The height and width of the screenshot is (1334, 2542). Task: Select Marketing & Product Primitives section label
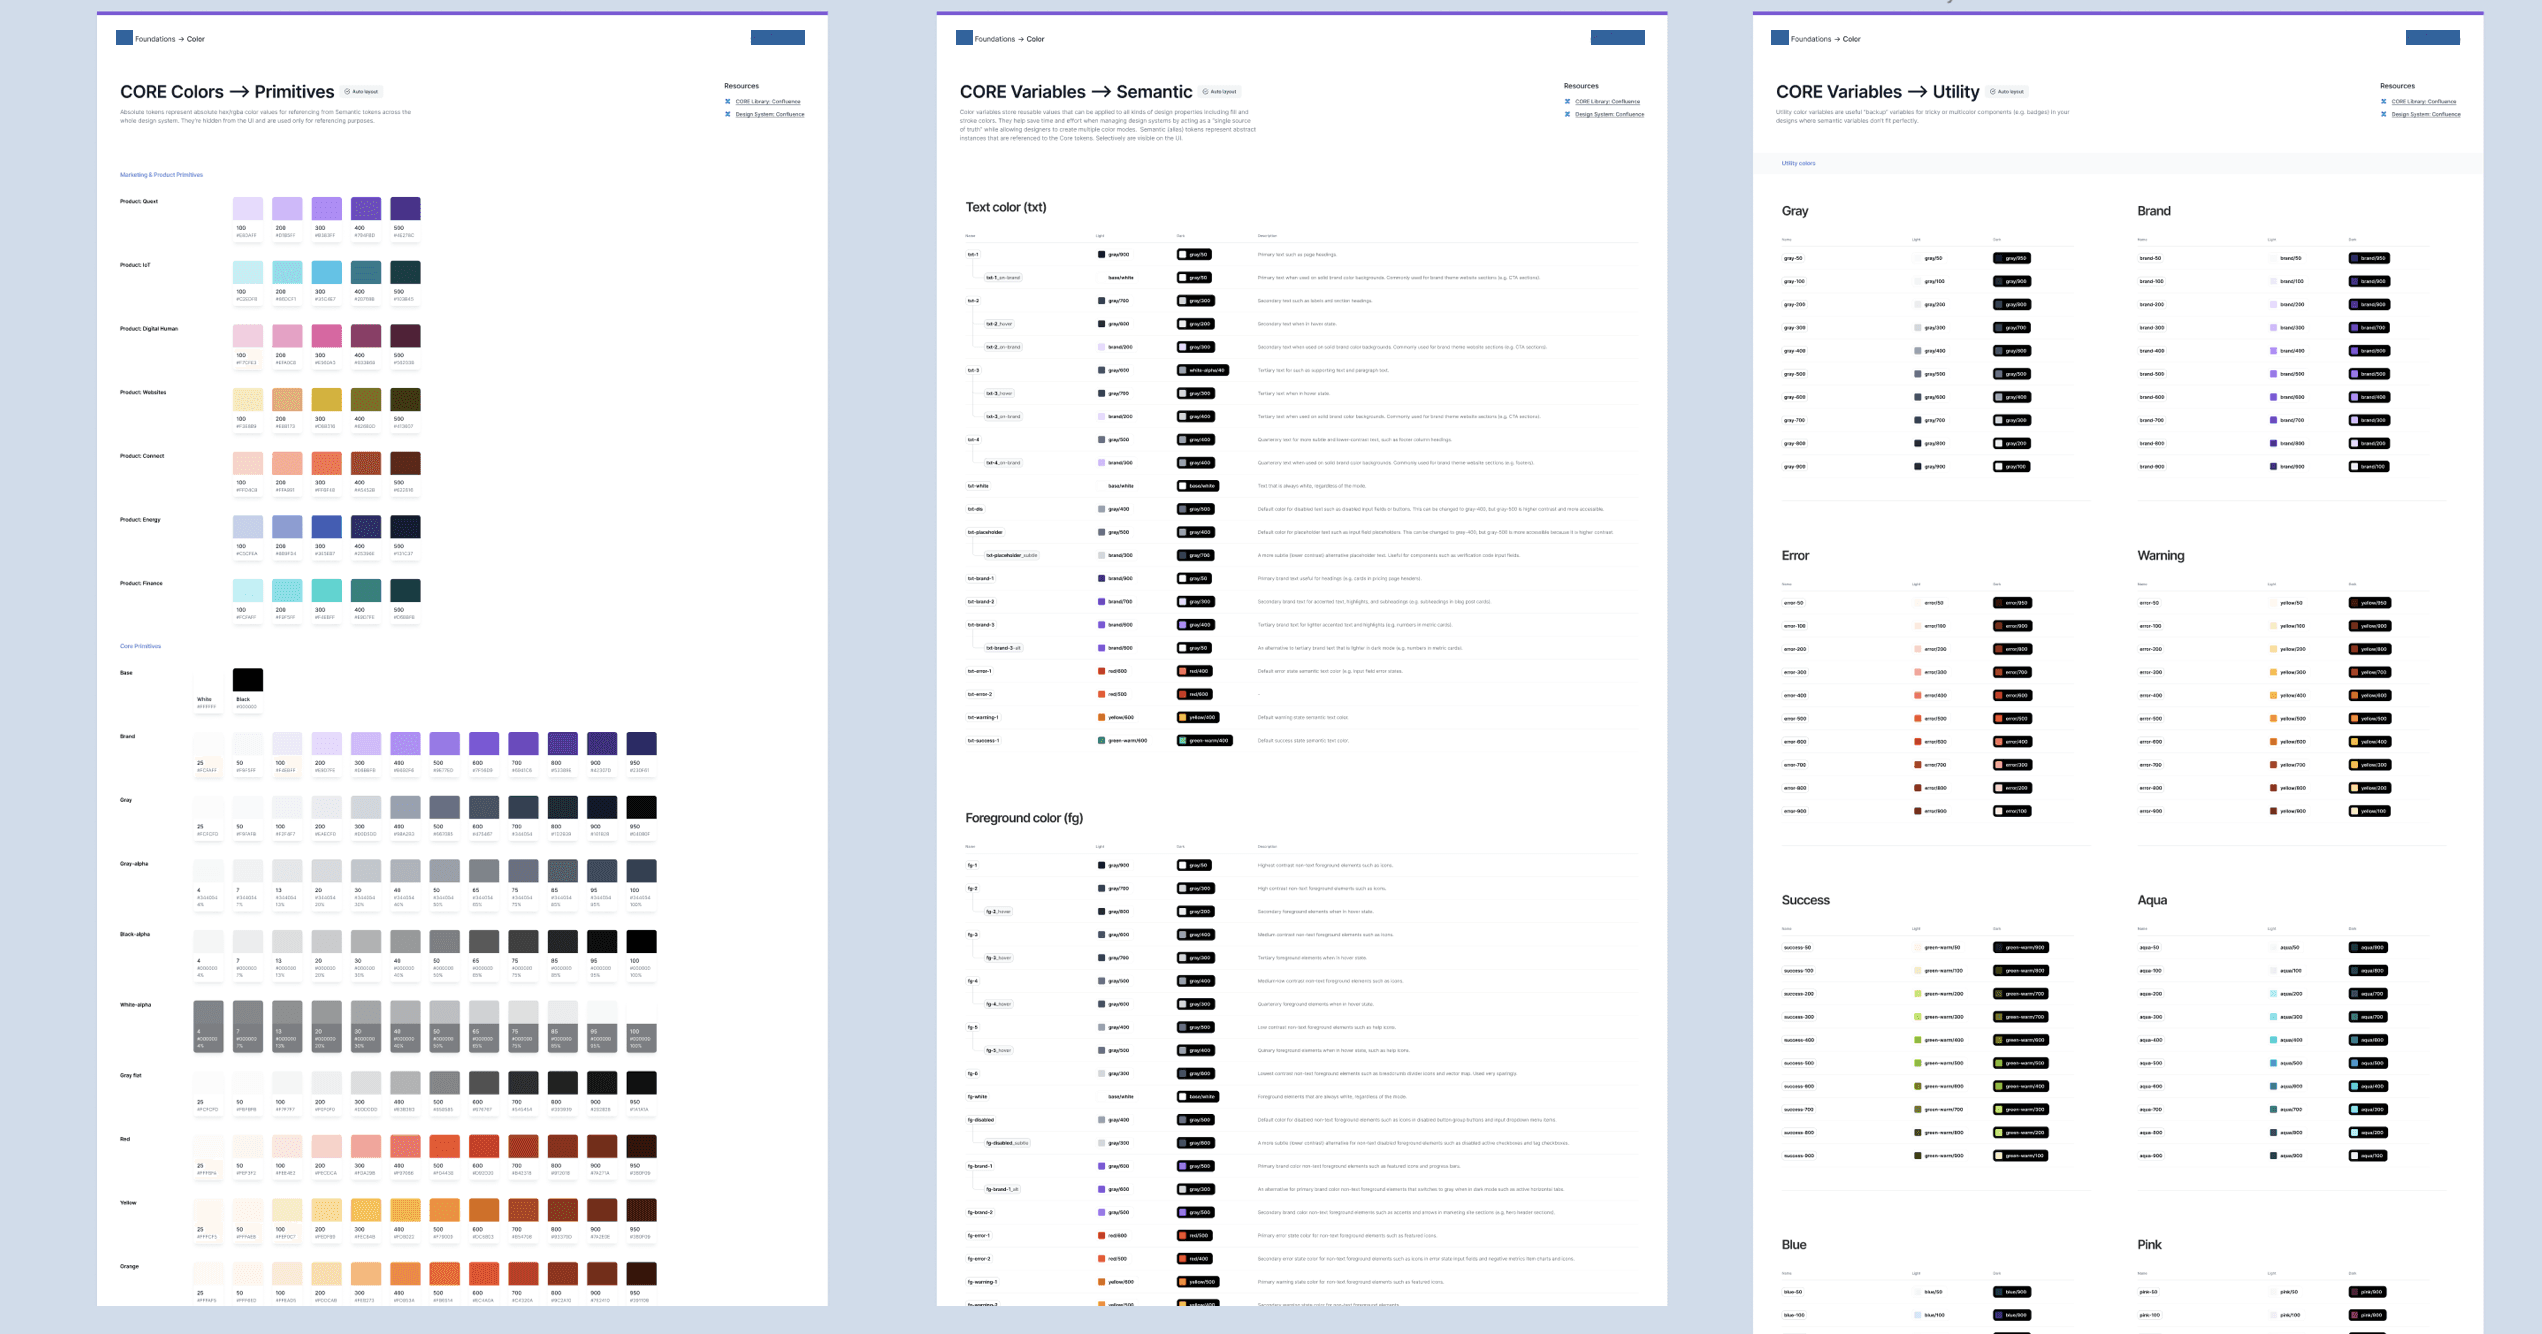(161, 175)
